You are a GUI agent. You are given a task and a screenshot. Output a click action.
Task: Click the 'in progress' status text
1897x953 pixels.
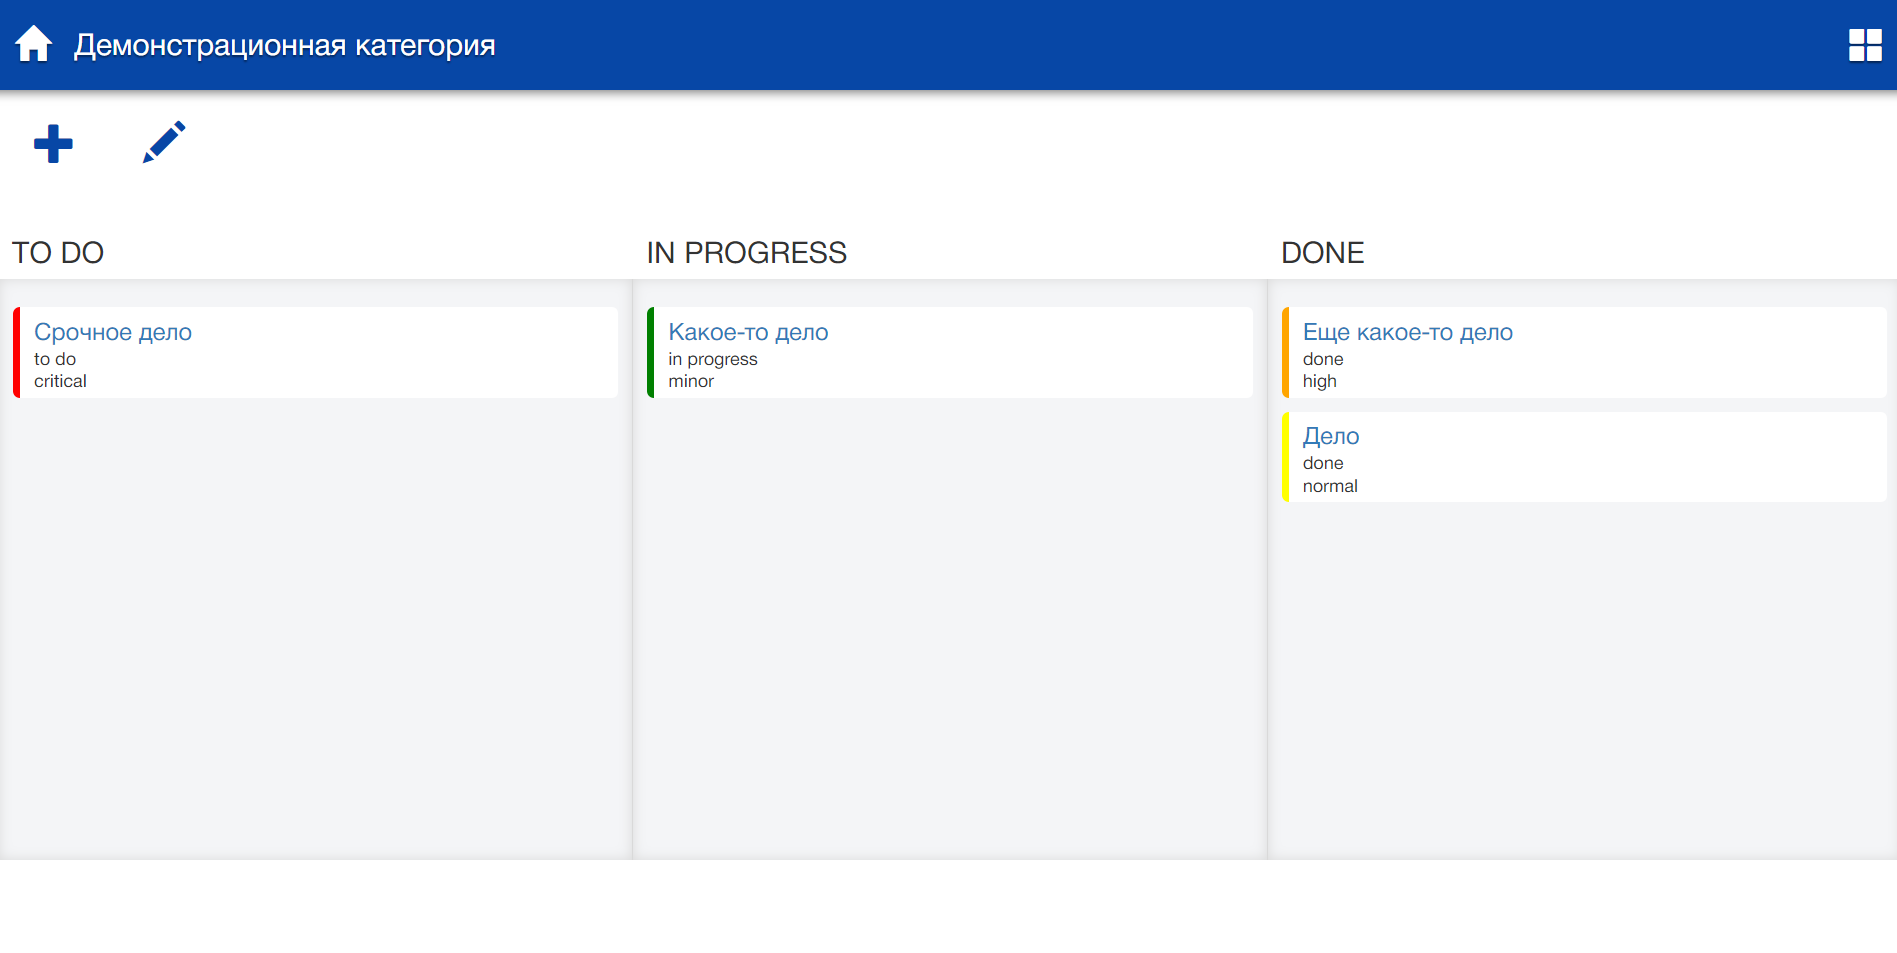click(713, 359)
